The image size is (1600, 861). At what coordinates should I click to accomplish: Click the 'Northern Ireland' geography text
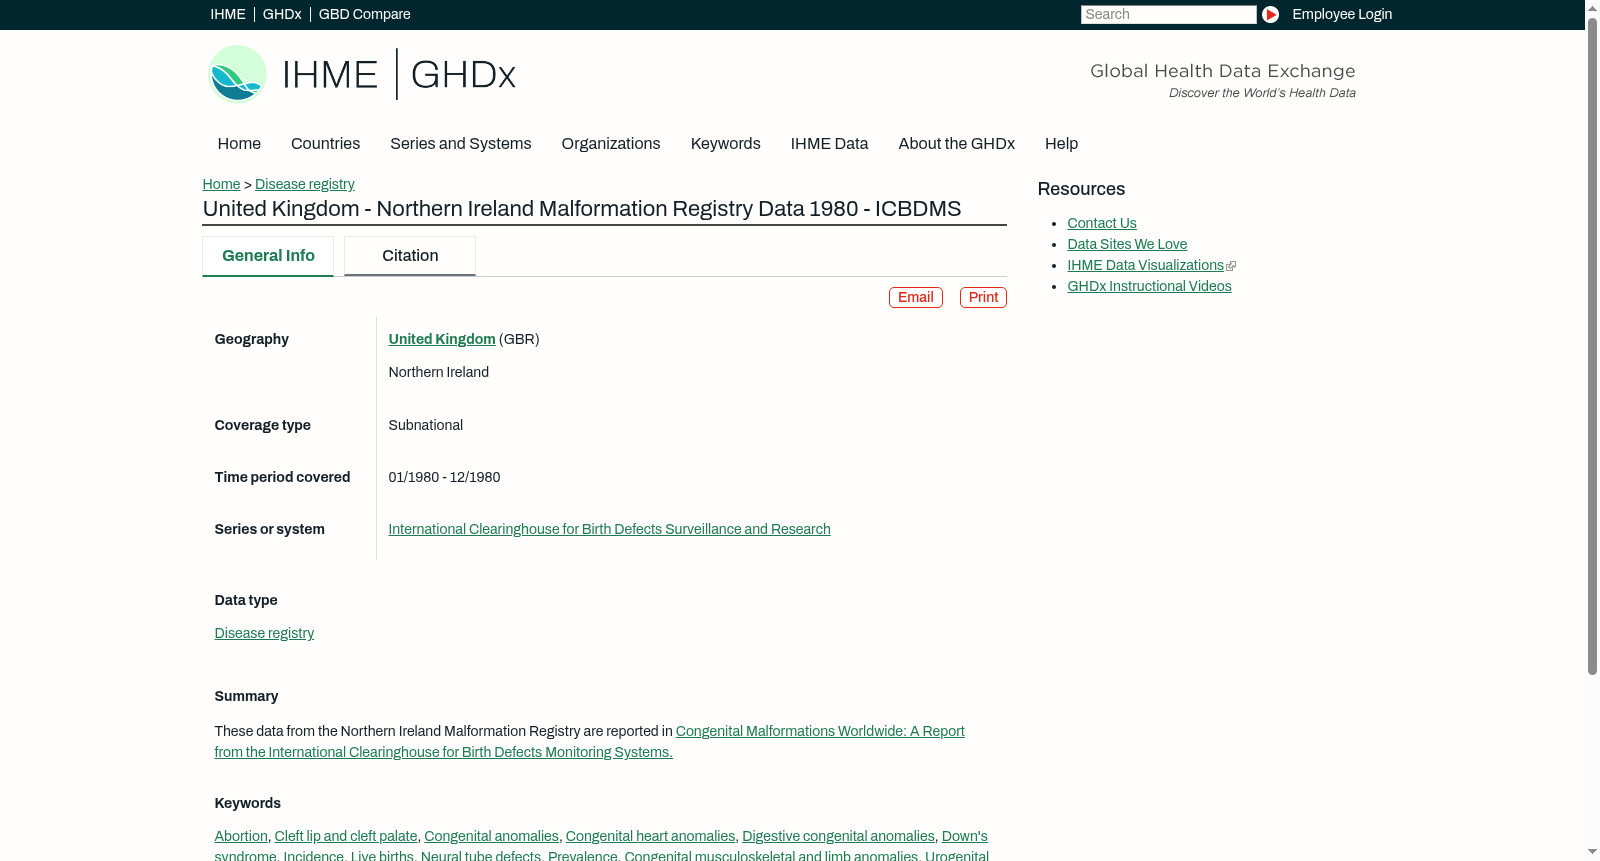439,372
